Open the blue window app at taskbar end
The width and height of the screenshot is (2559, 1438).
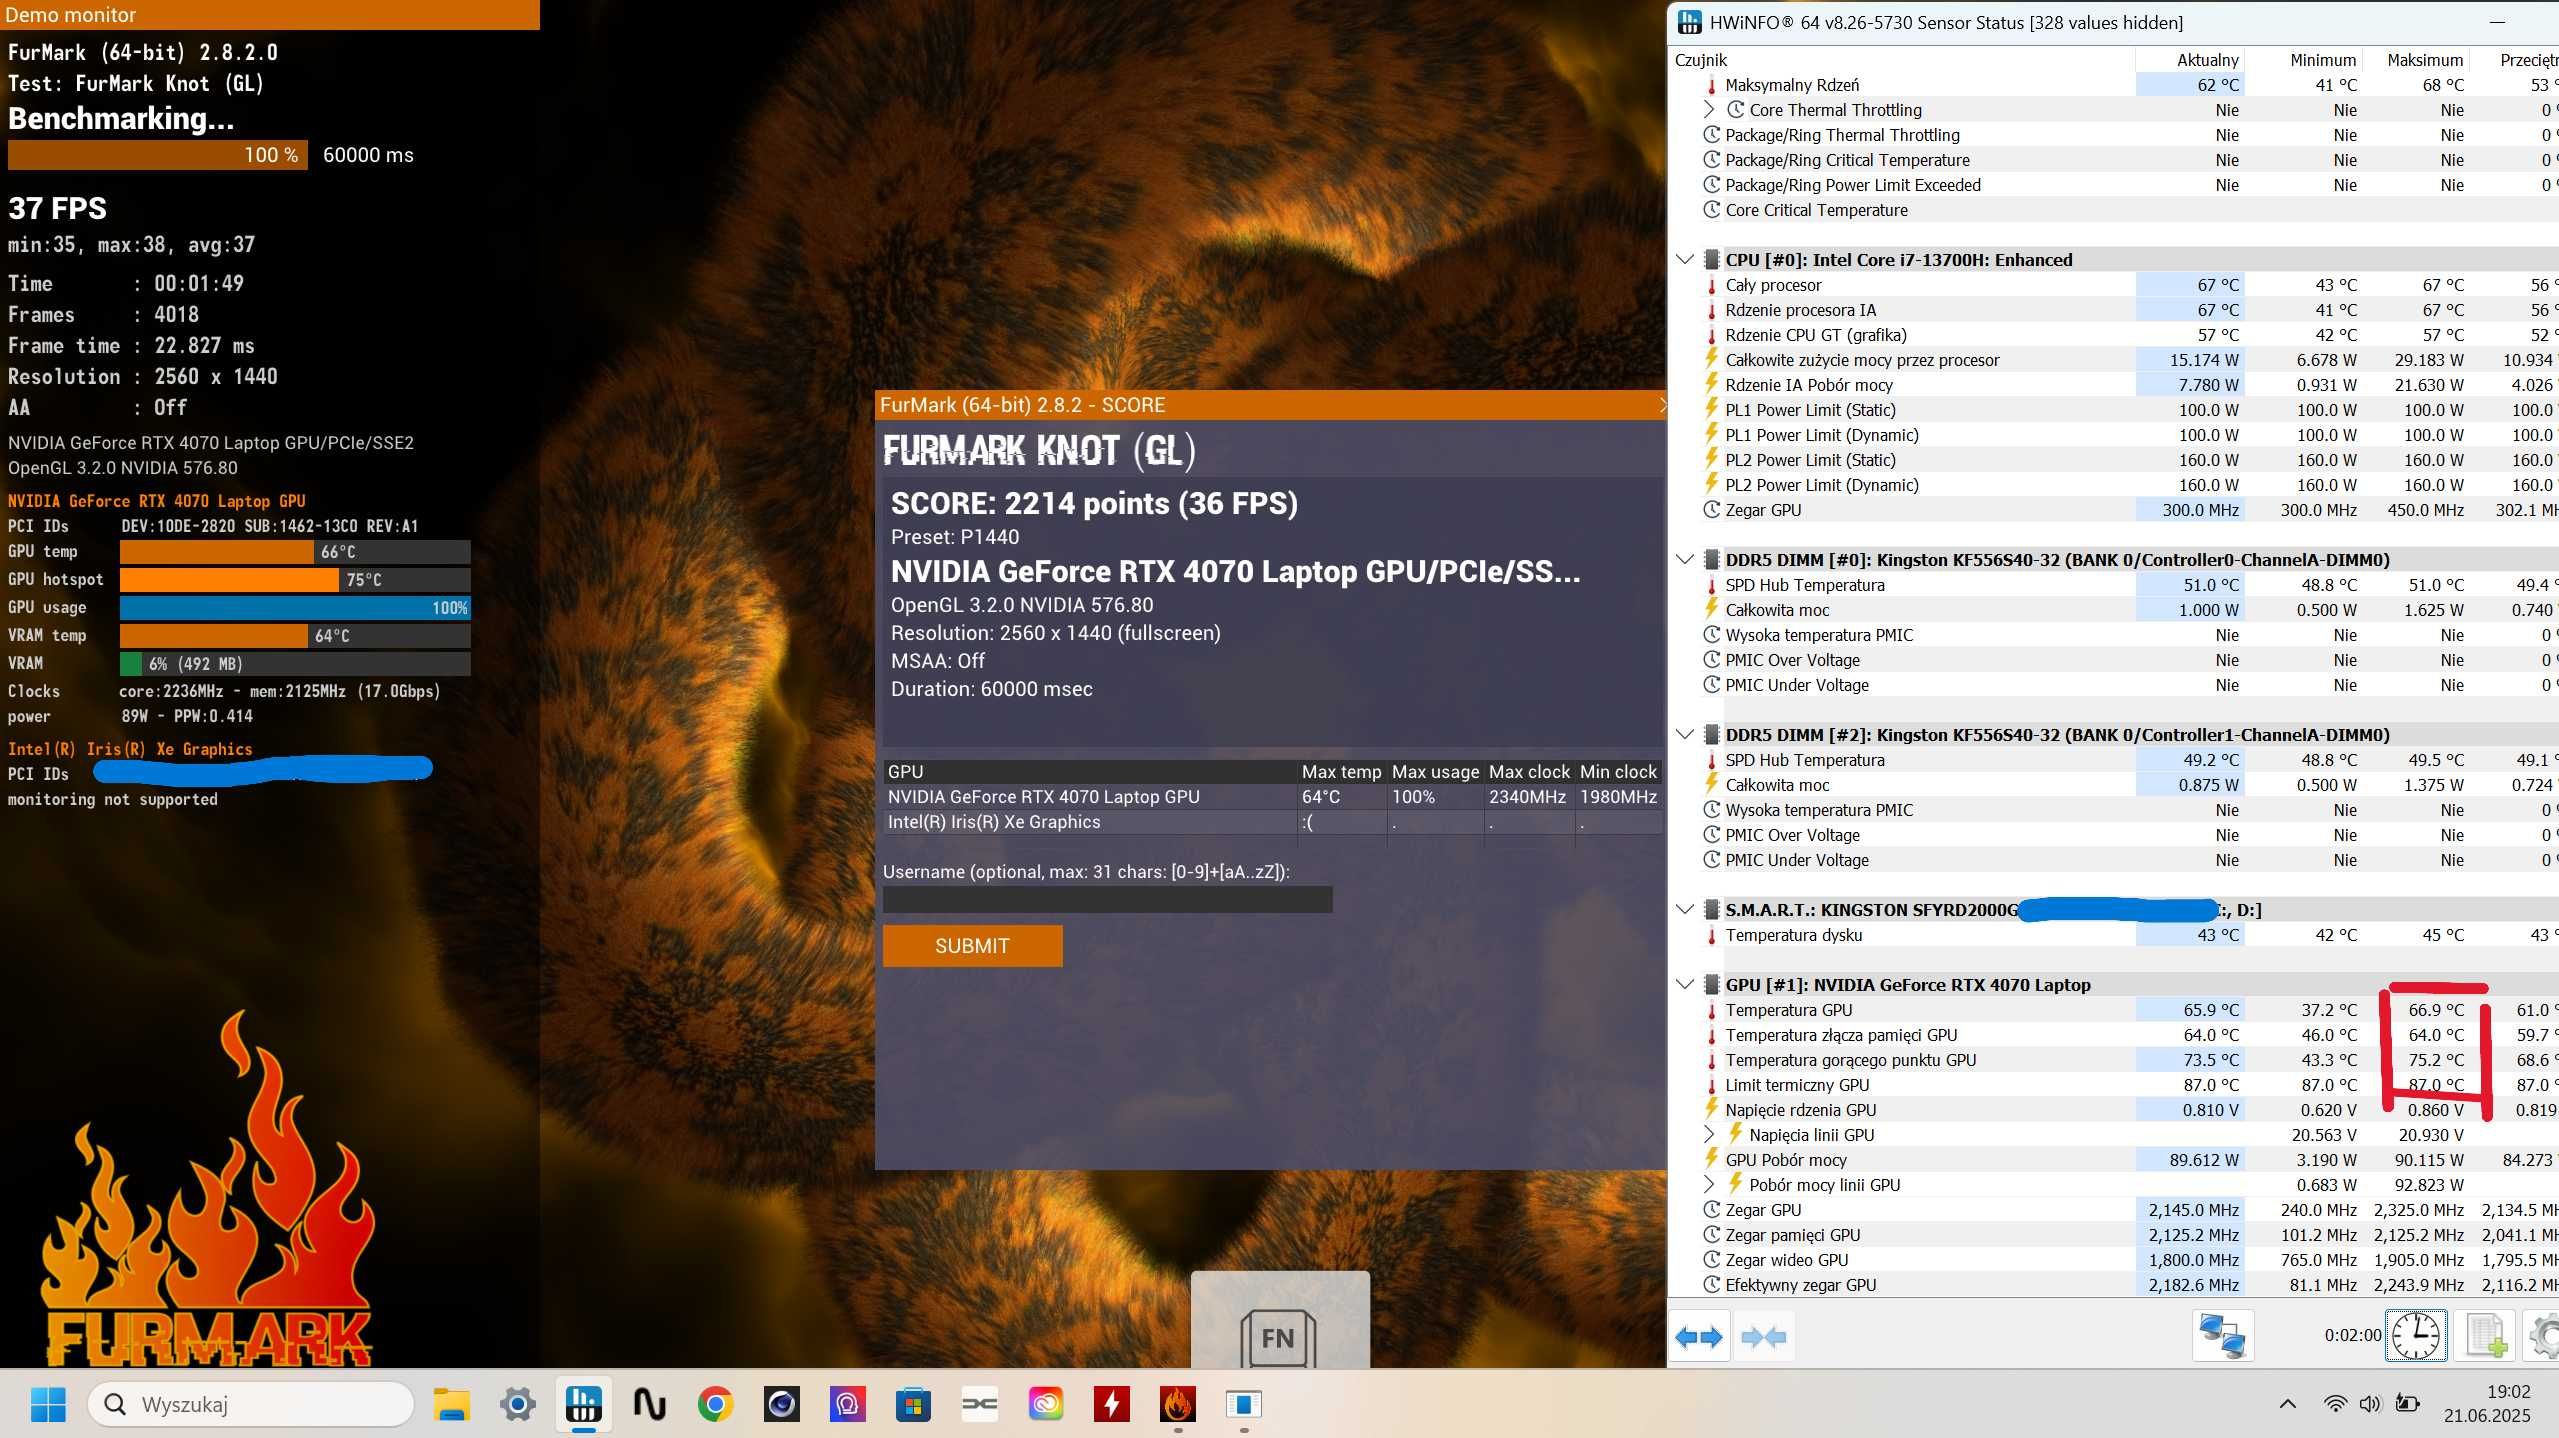(x=1243, y=1404)
